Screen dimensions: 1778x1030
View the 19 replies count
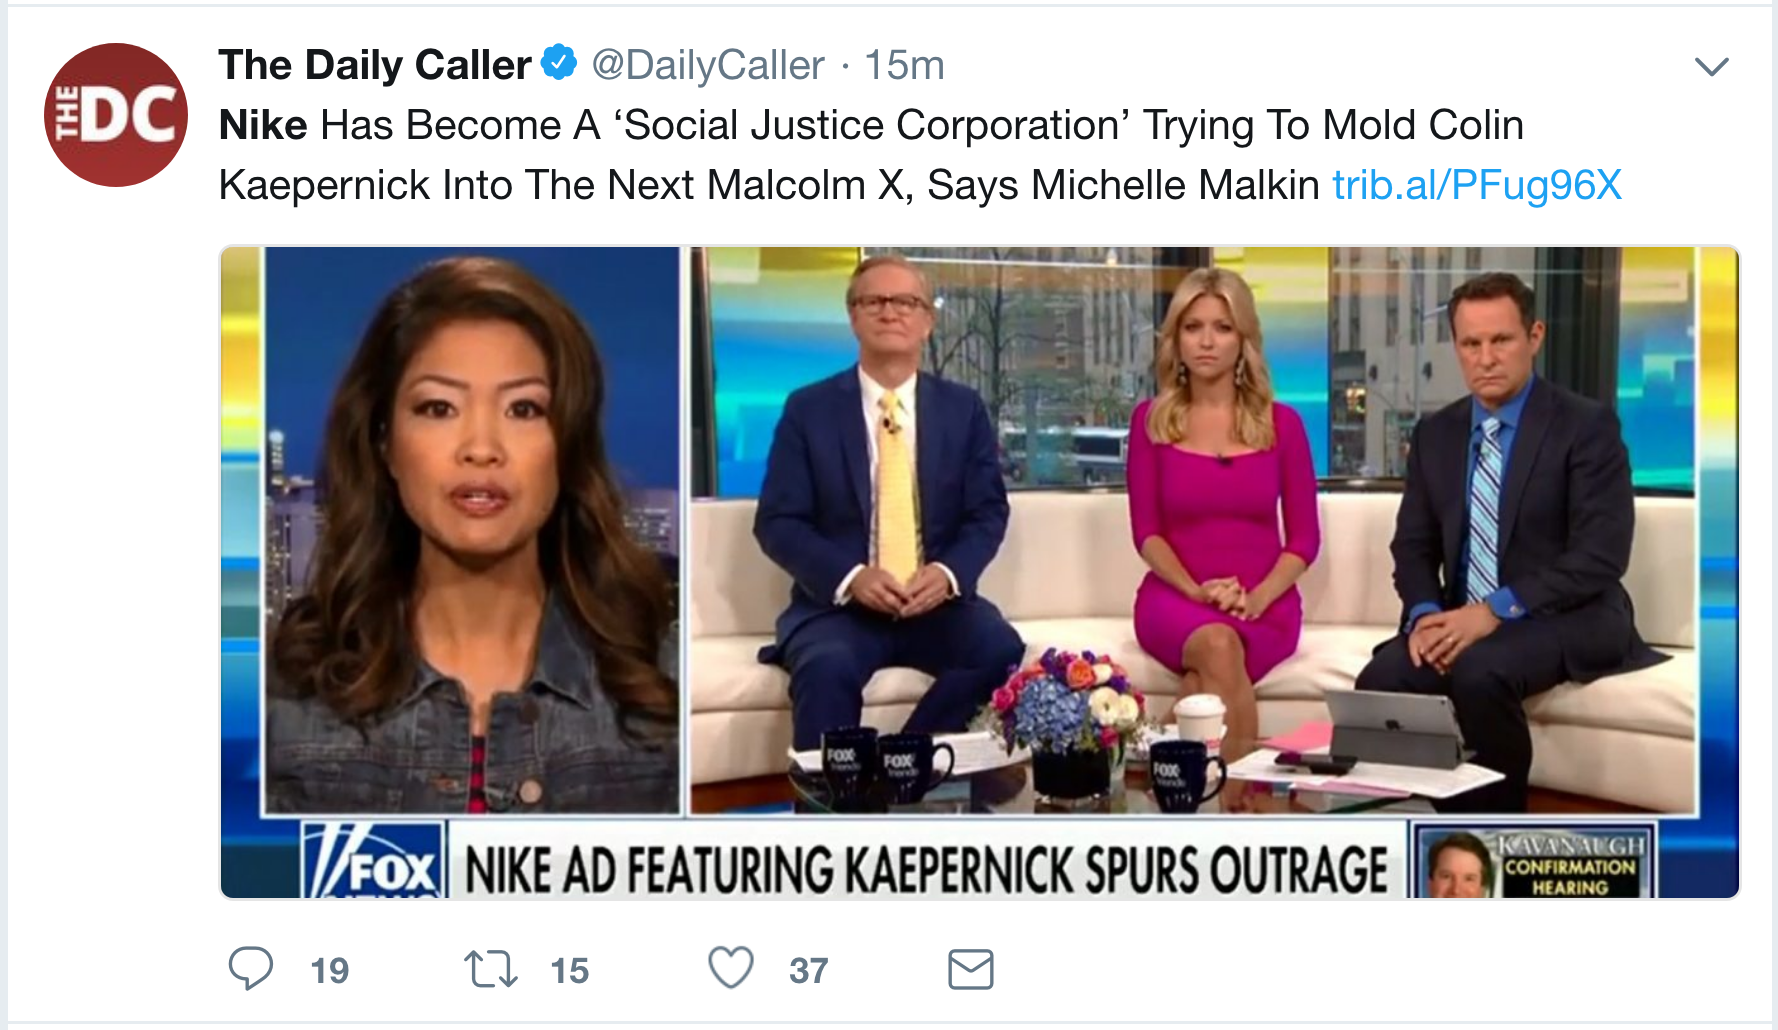point(329,970)
